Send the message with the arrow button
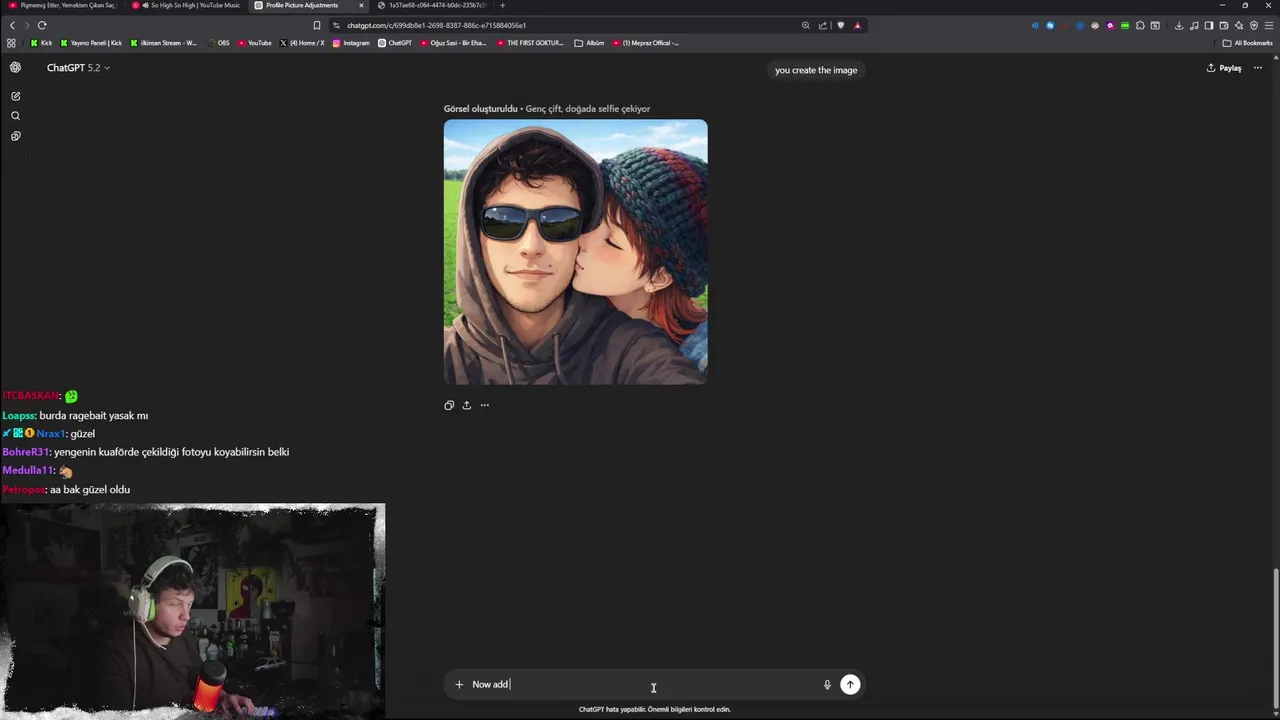Image resolution: width=1280 pixels, height=720 pixels. point(850,684)
